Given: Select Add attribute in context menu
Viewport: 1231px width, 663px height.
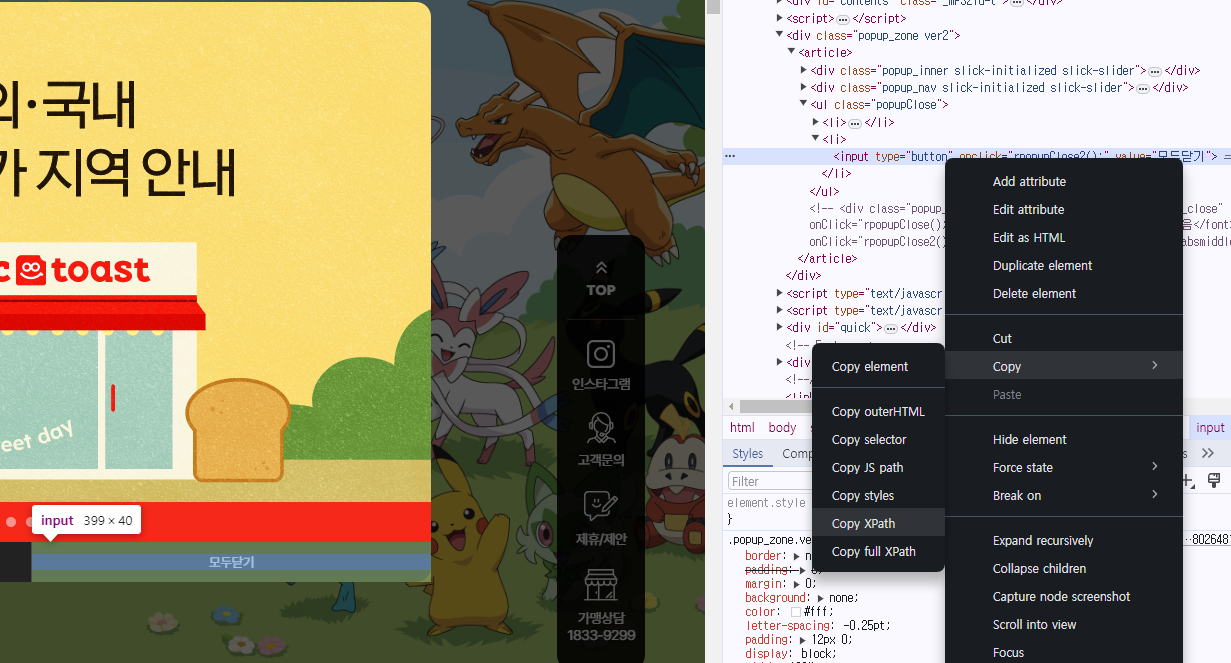Looking at the screenshot, I should point(1064,181).
